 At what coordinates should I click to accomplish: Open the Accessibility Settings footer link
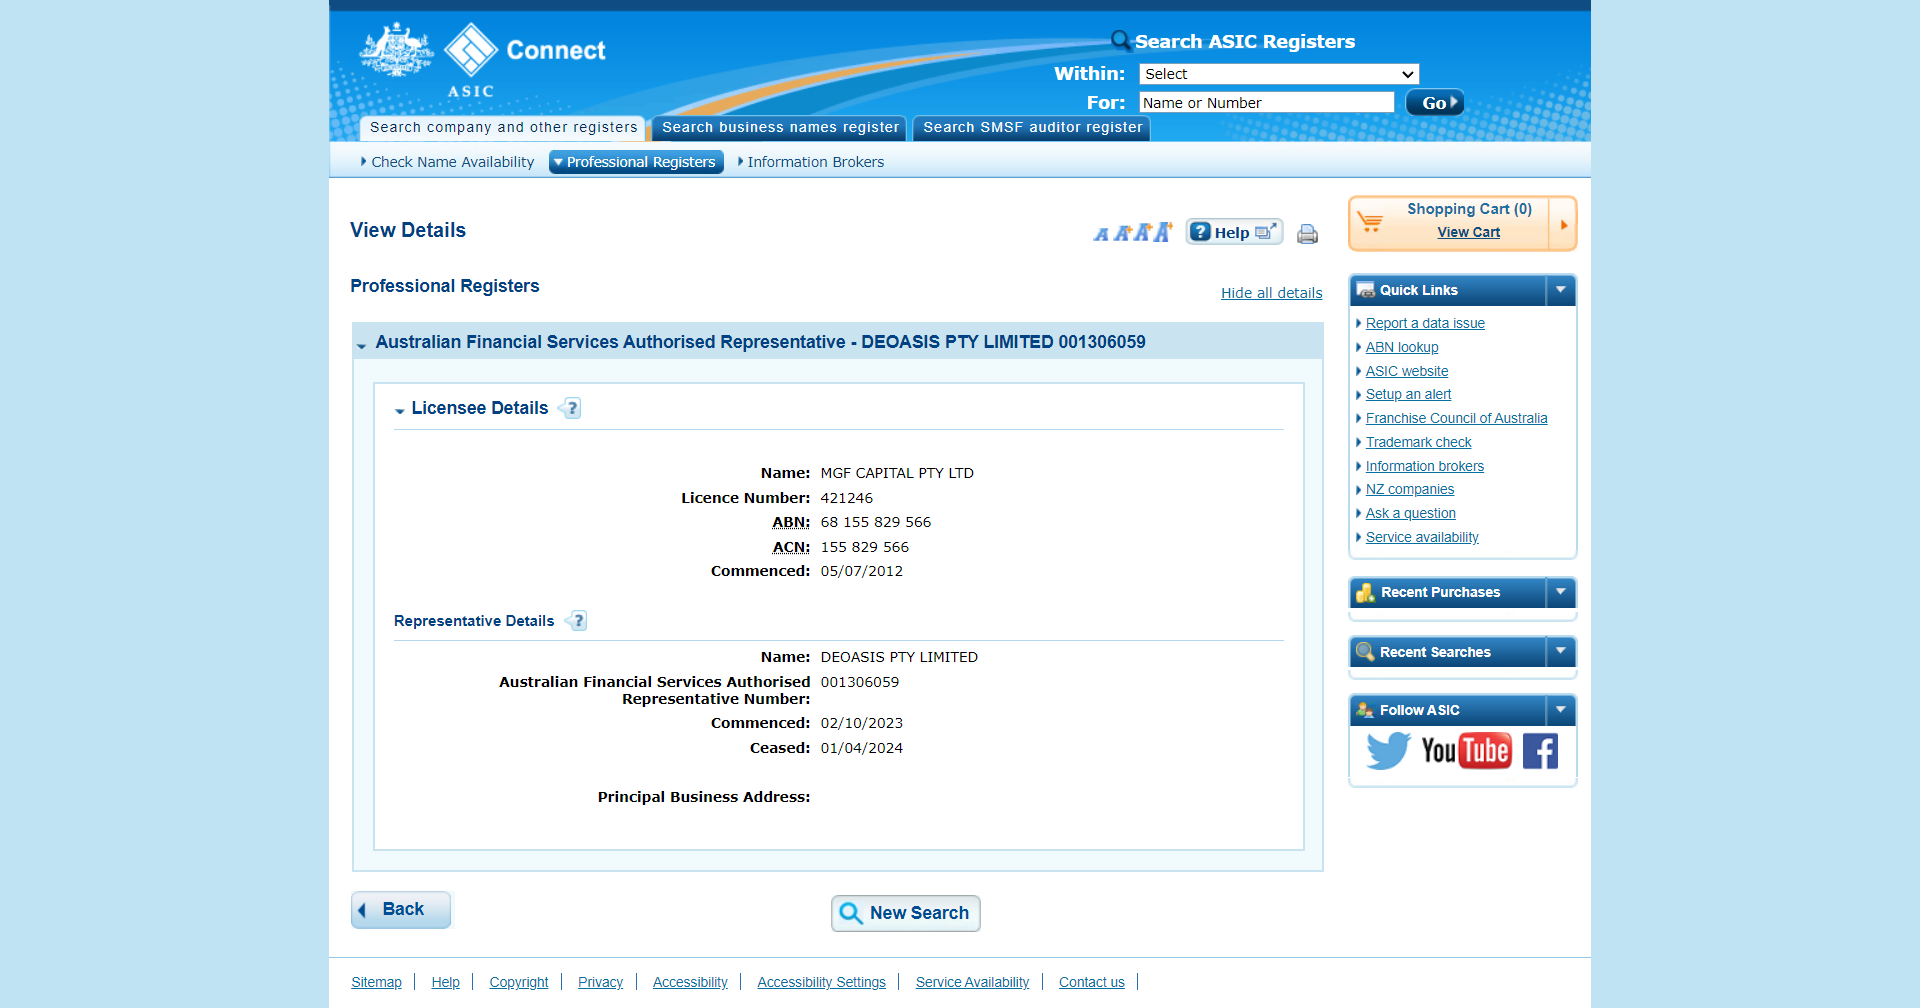[x=821, y=982]
